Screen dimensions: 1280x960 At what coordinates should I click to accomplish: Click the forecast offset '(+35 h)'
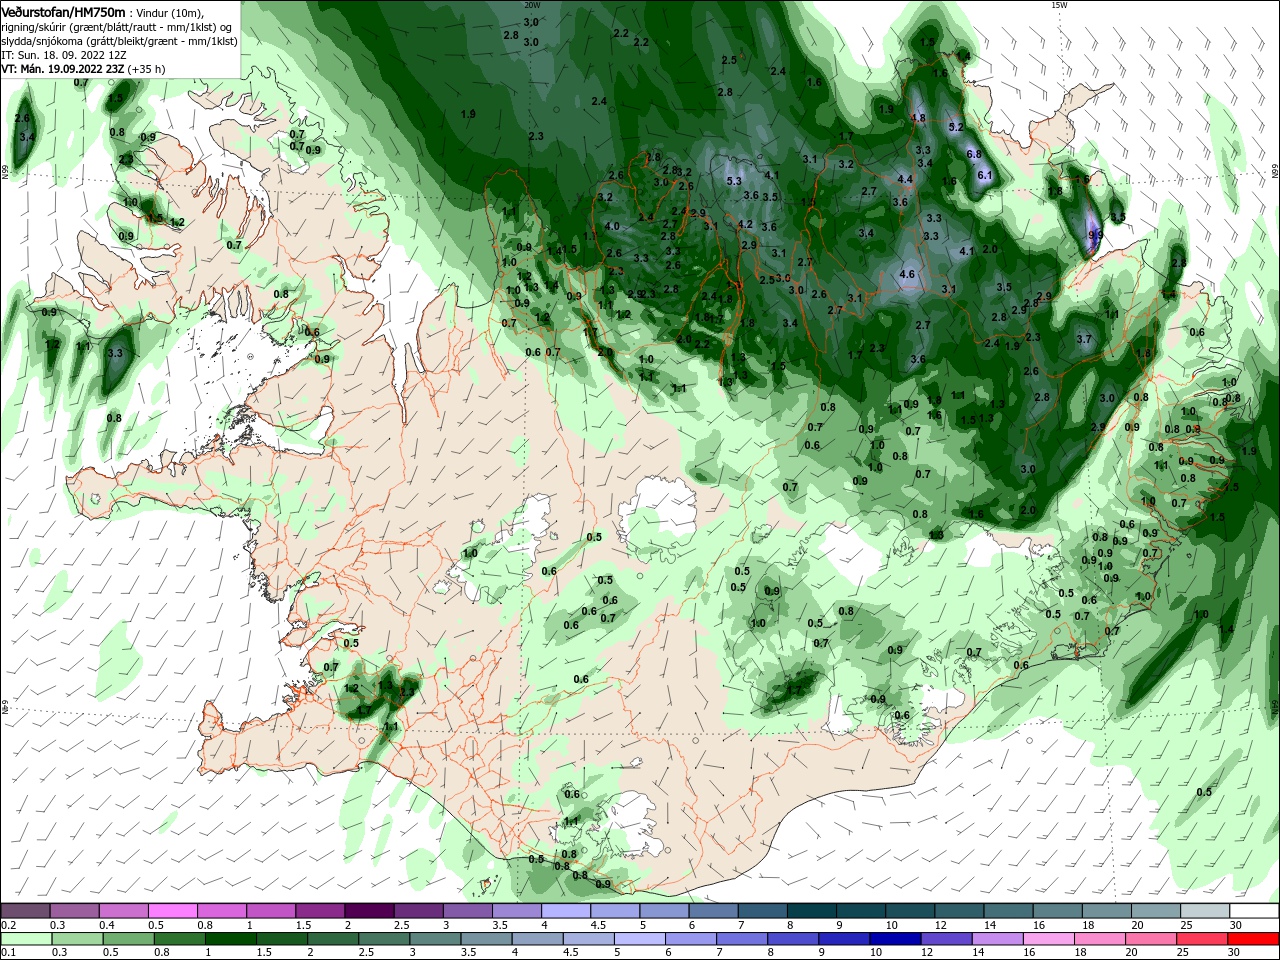pos(146,69)
